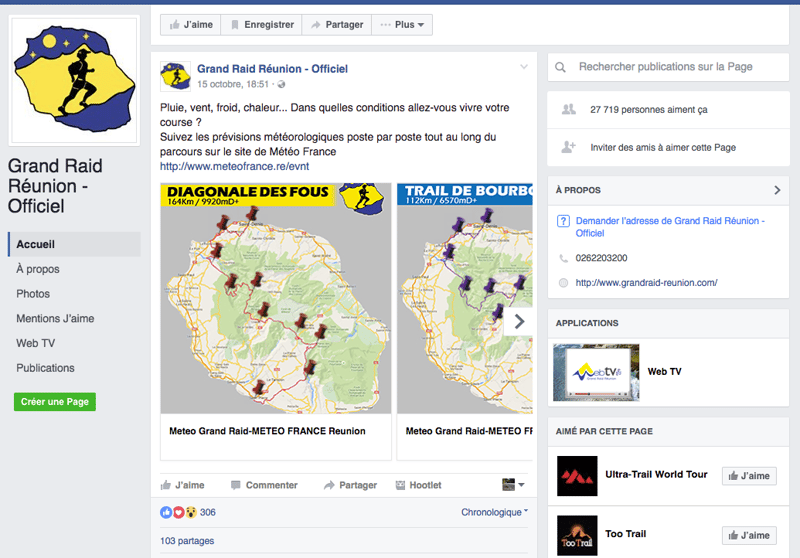Click the J'aime thumbs-up button at the page top

coord(191,24)
